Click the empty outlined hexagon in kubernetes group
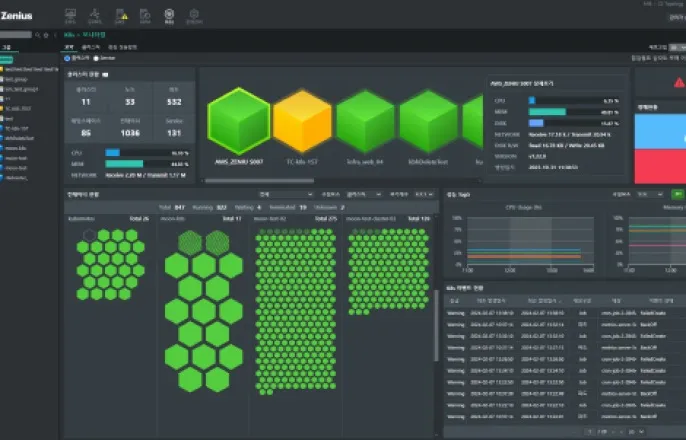This screenshot has height=440, width=686. click(89, 235)
